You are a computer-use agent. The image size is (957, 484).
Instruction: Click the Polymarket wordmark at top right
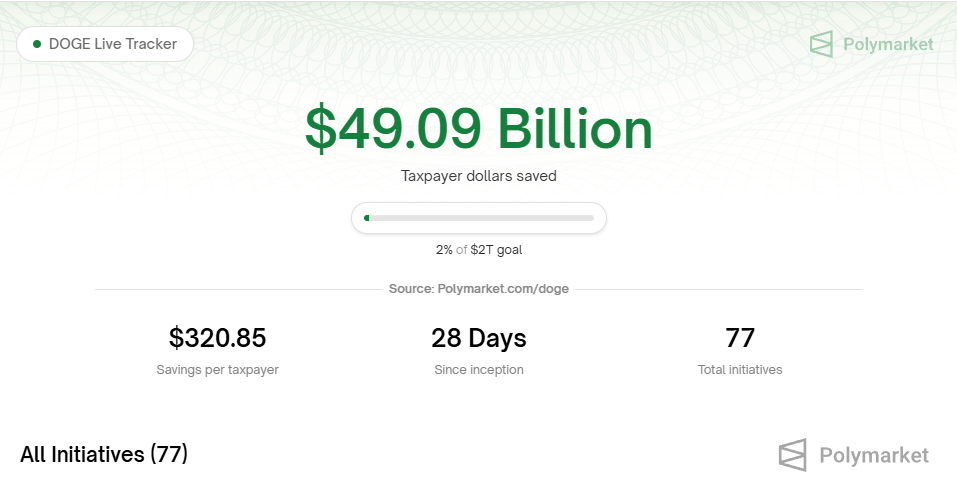coord(888,45)
